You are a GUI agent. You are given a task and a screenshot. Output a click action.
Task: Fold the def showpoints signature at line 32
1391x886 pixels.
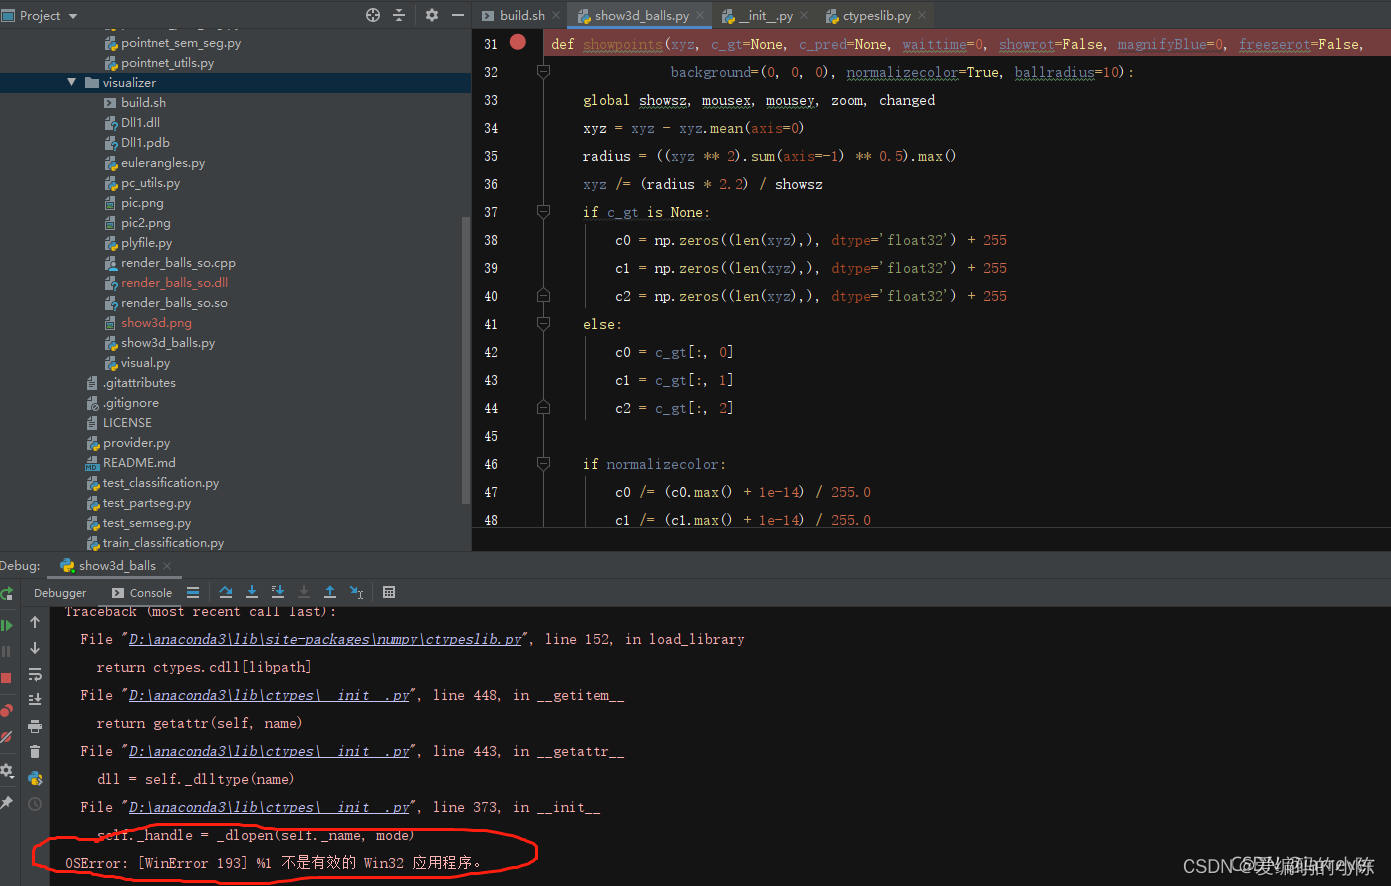(543, 72)
